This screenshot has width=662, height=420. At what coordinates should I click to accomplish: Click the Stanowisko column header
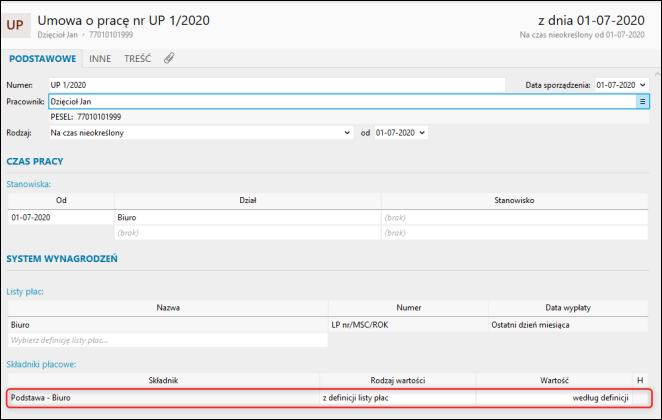click(x=514, y=200)
